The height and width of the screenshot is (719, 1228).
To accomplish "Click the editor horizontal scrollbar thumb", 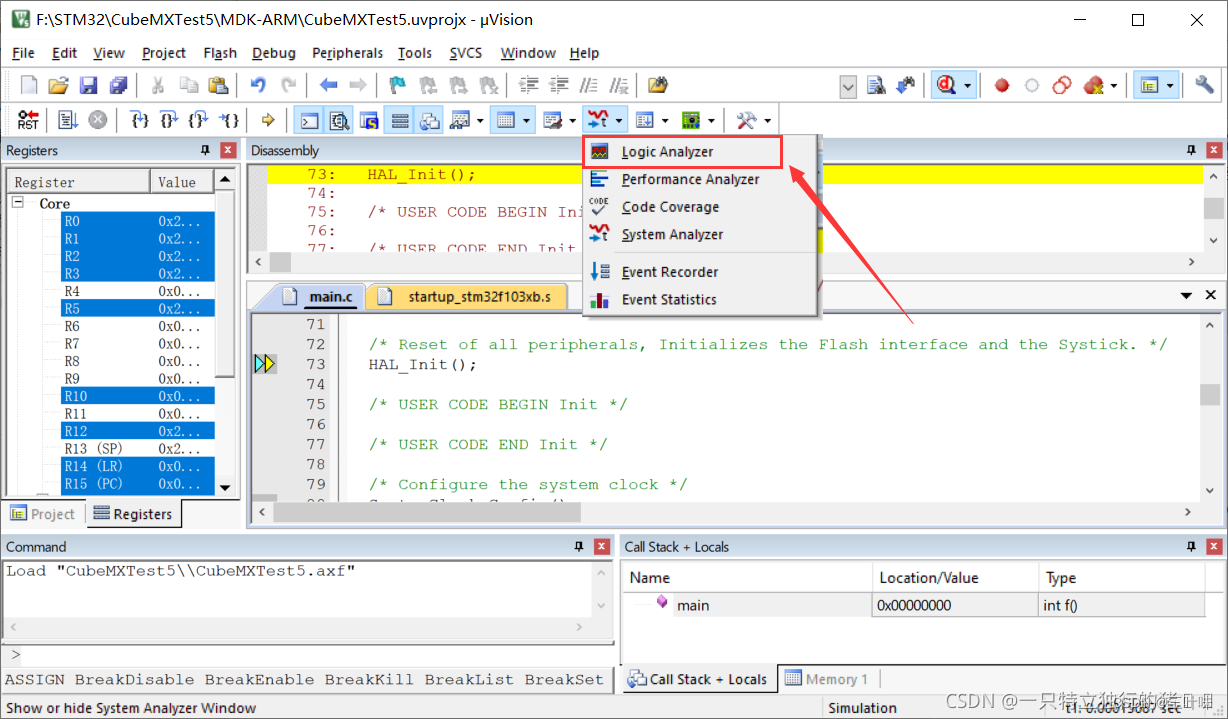I will (427, 512).
